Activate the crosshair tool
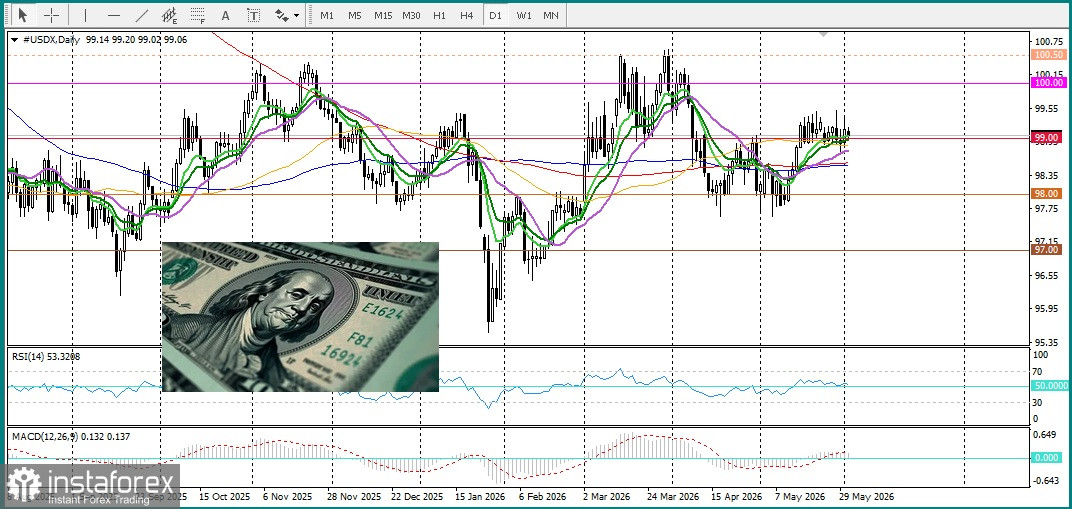 (51, 14)
